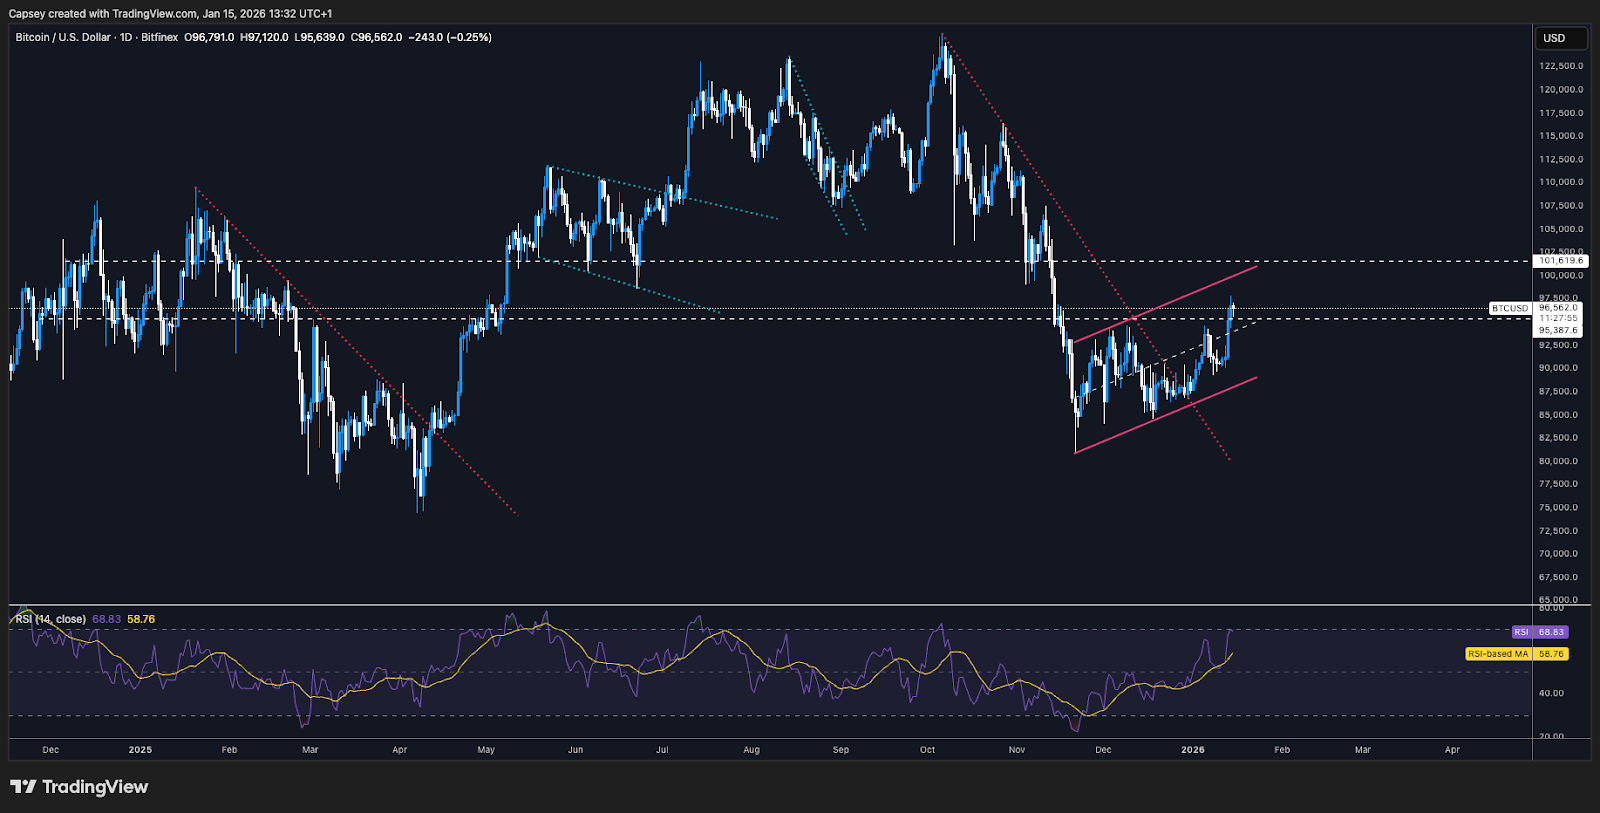This screenshot has width=1600, height=813.
Task: Click the Nov label on the time axis
Action: [1017, 750]
